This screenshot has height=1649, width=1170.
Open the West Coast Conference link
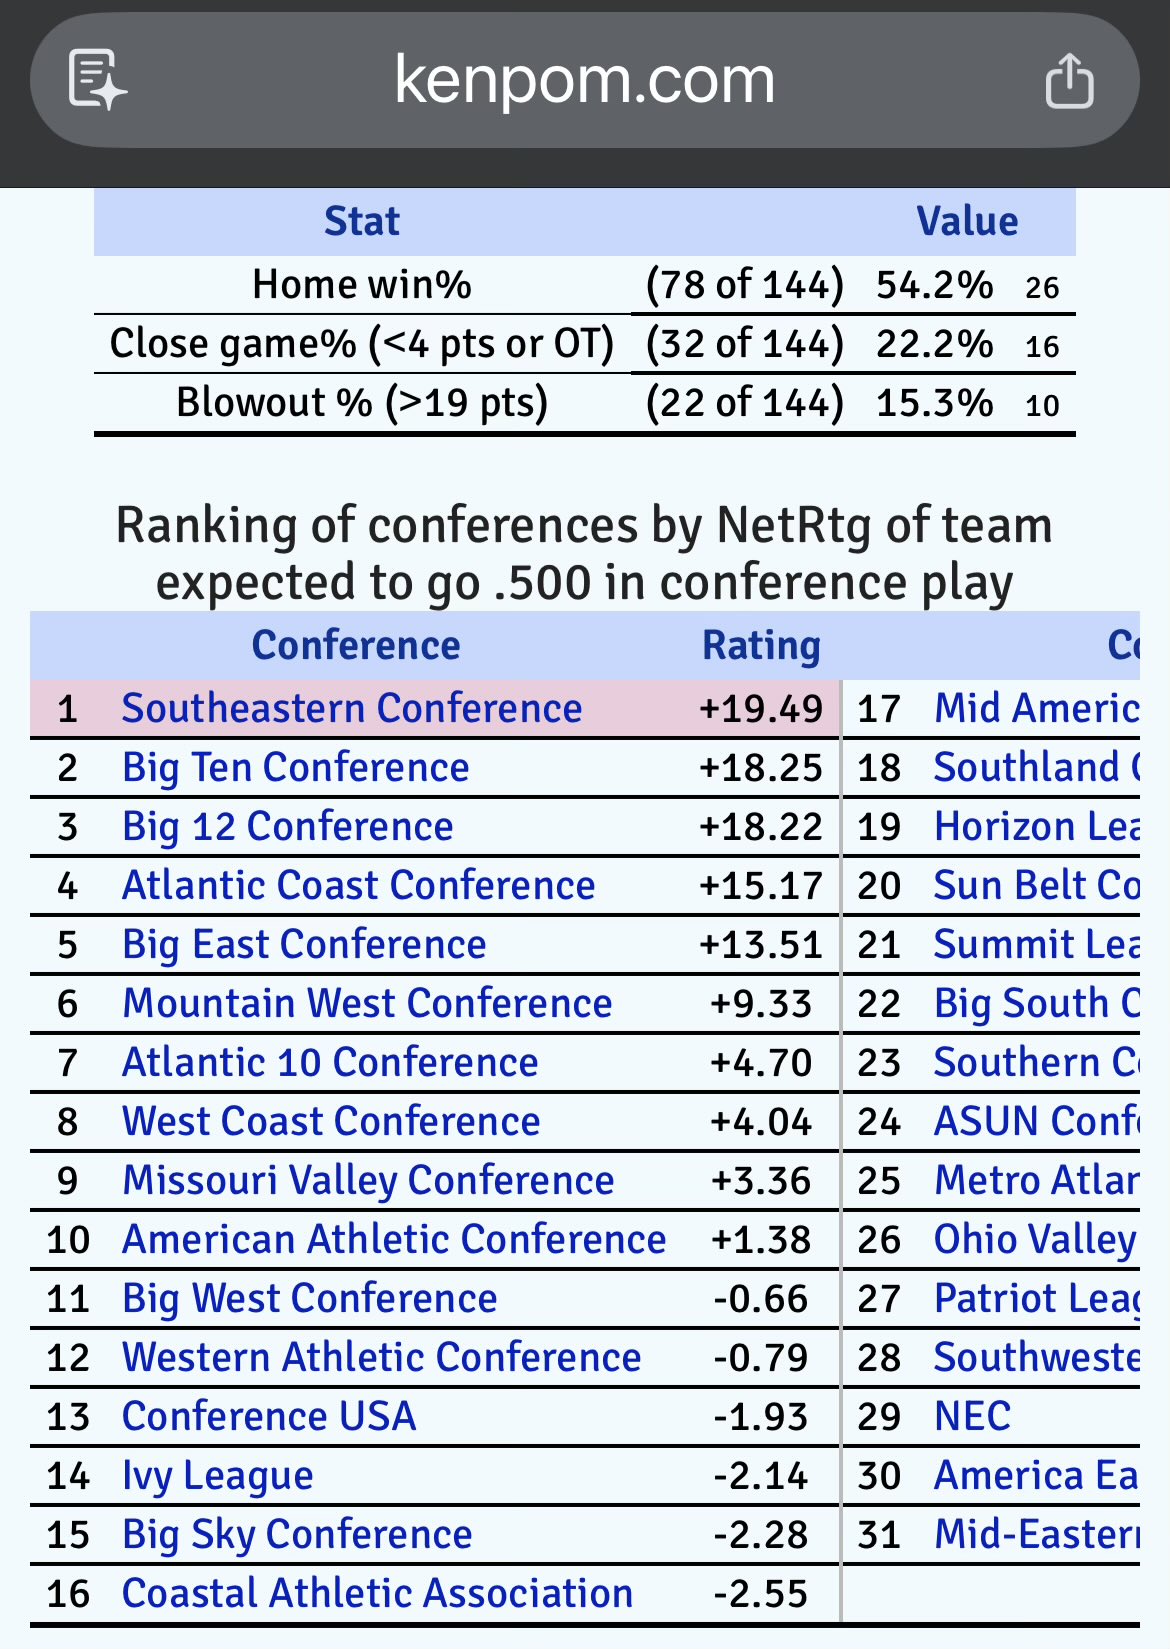pyautogui.click(x=331, y=1122)
